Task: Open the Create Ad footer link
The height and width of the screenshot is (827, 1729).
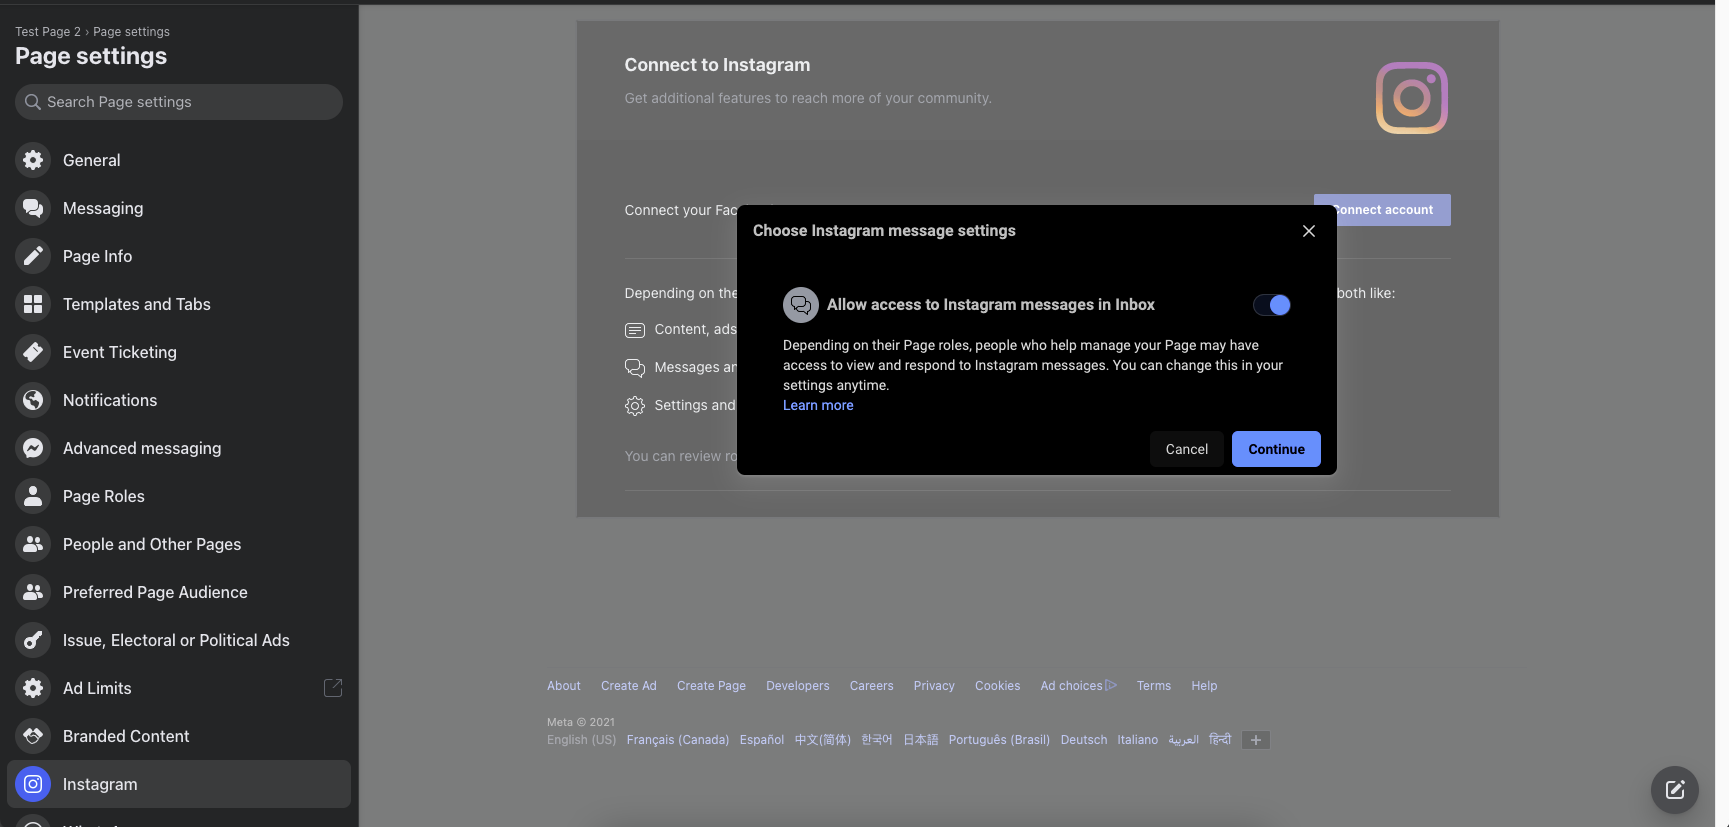Action: point(629,686)
